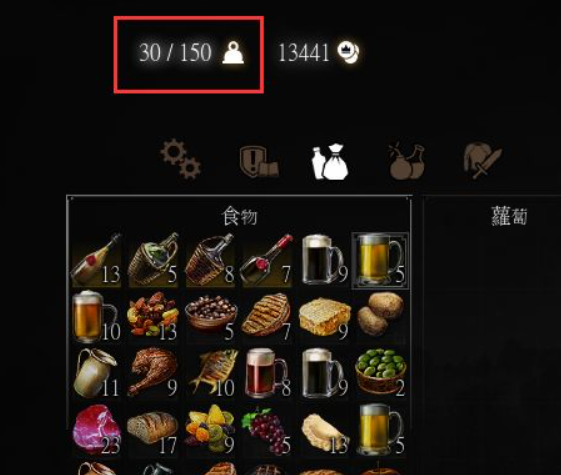Select the grapes item with count 5

point(267,430)
